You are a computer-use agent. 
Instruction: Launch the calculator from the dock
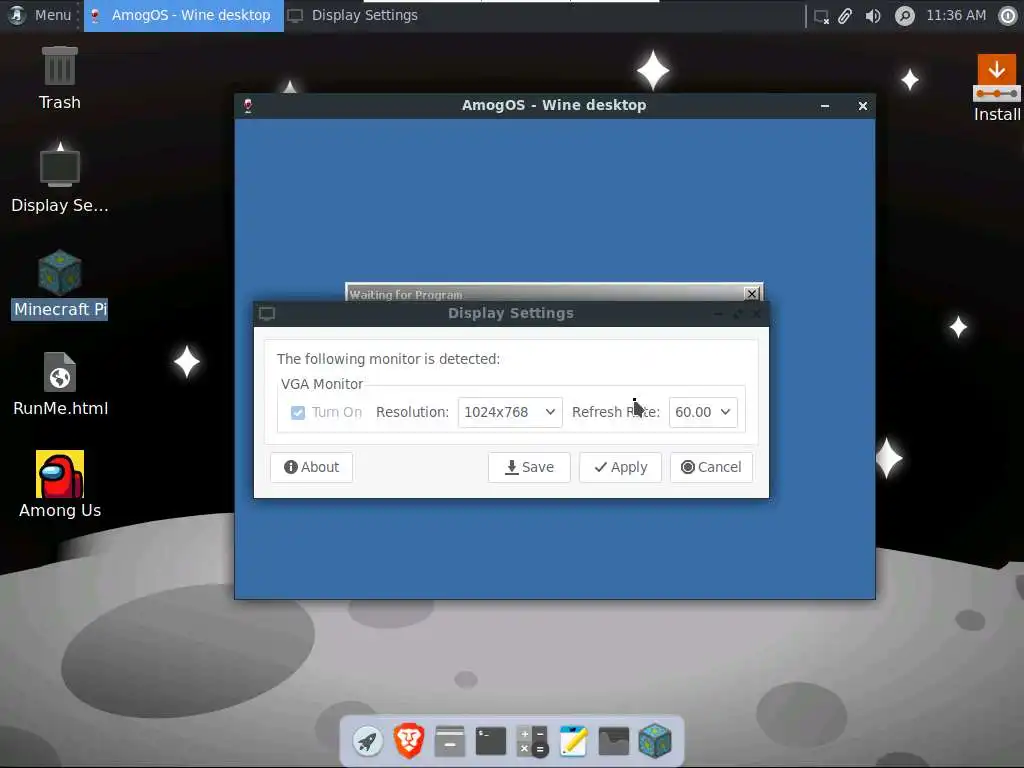pyautogui.click(x=532, y=741)
